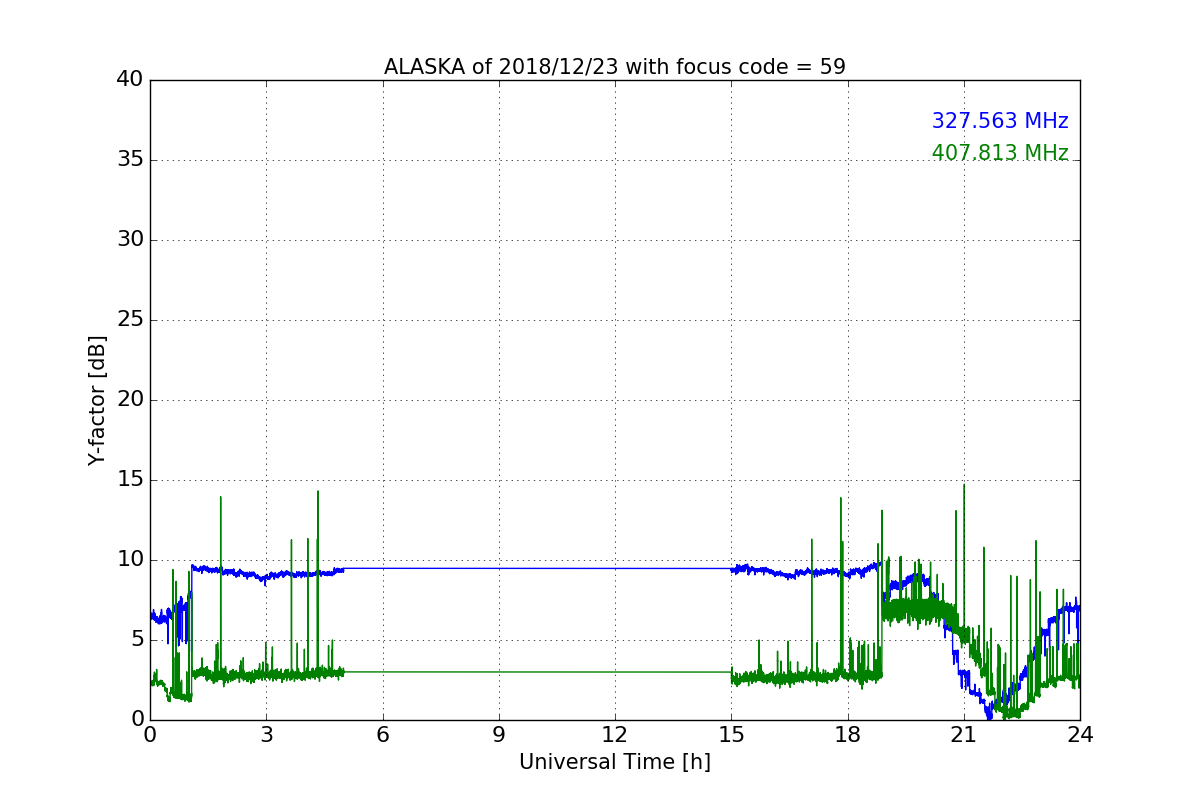Click the x-axis tick label 3

266,735
